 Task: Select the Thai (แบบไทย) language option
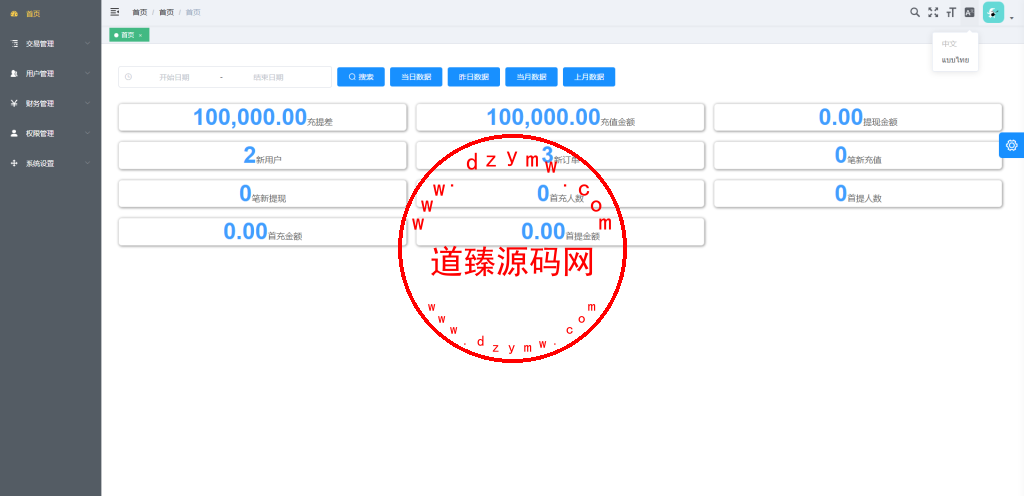955,60
